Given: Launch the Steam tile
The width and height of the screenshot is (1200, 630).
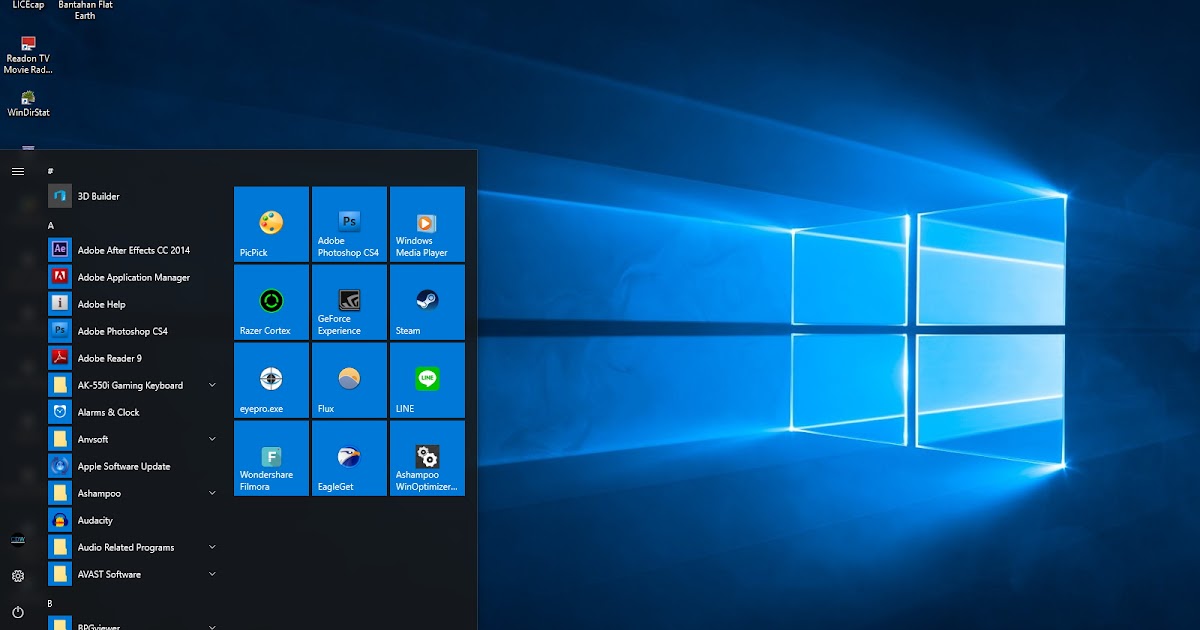Looking at the screenshot, I should (427, 302).
